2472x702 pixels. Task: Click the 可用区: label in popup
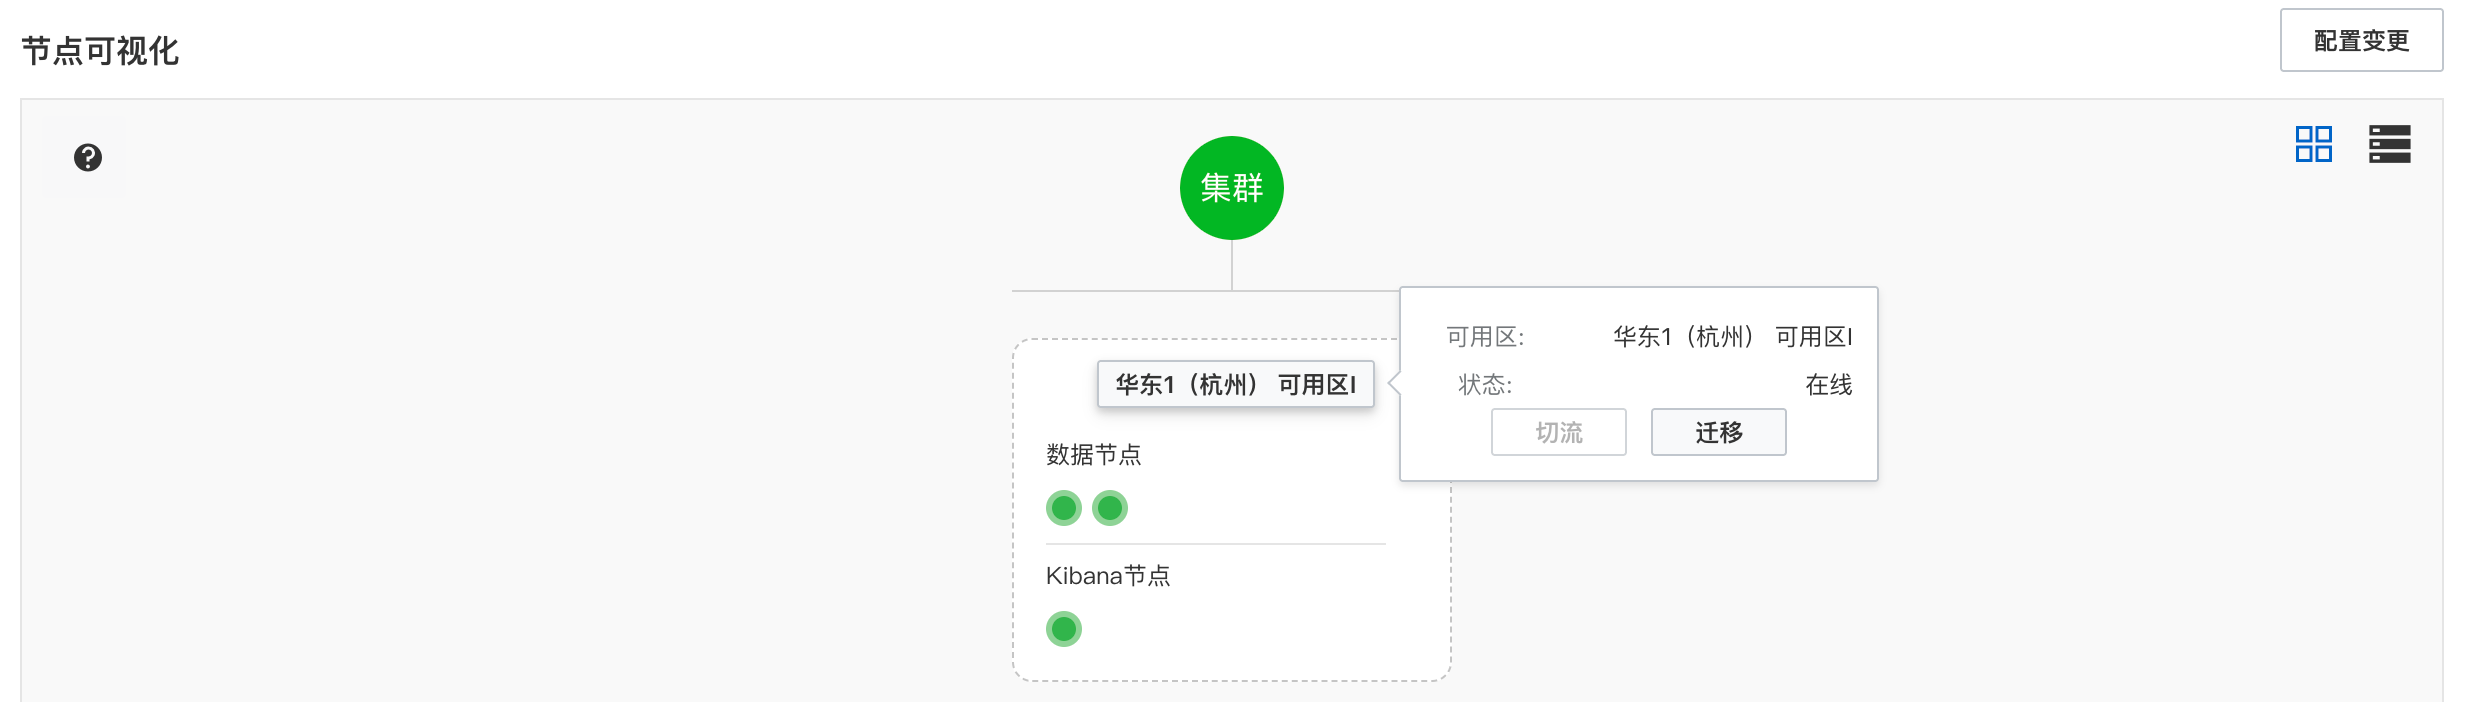(x=1485, y=337)
